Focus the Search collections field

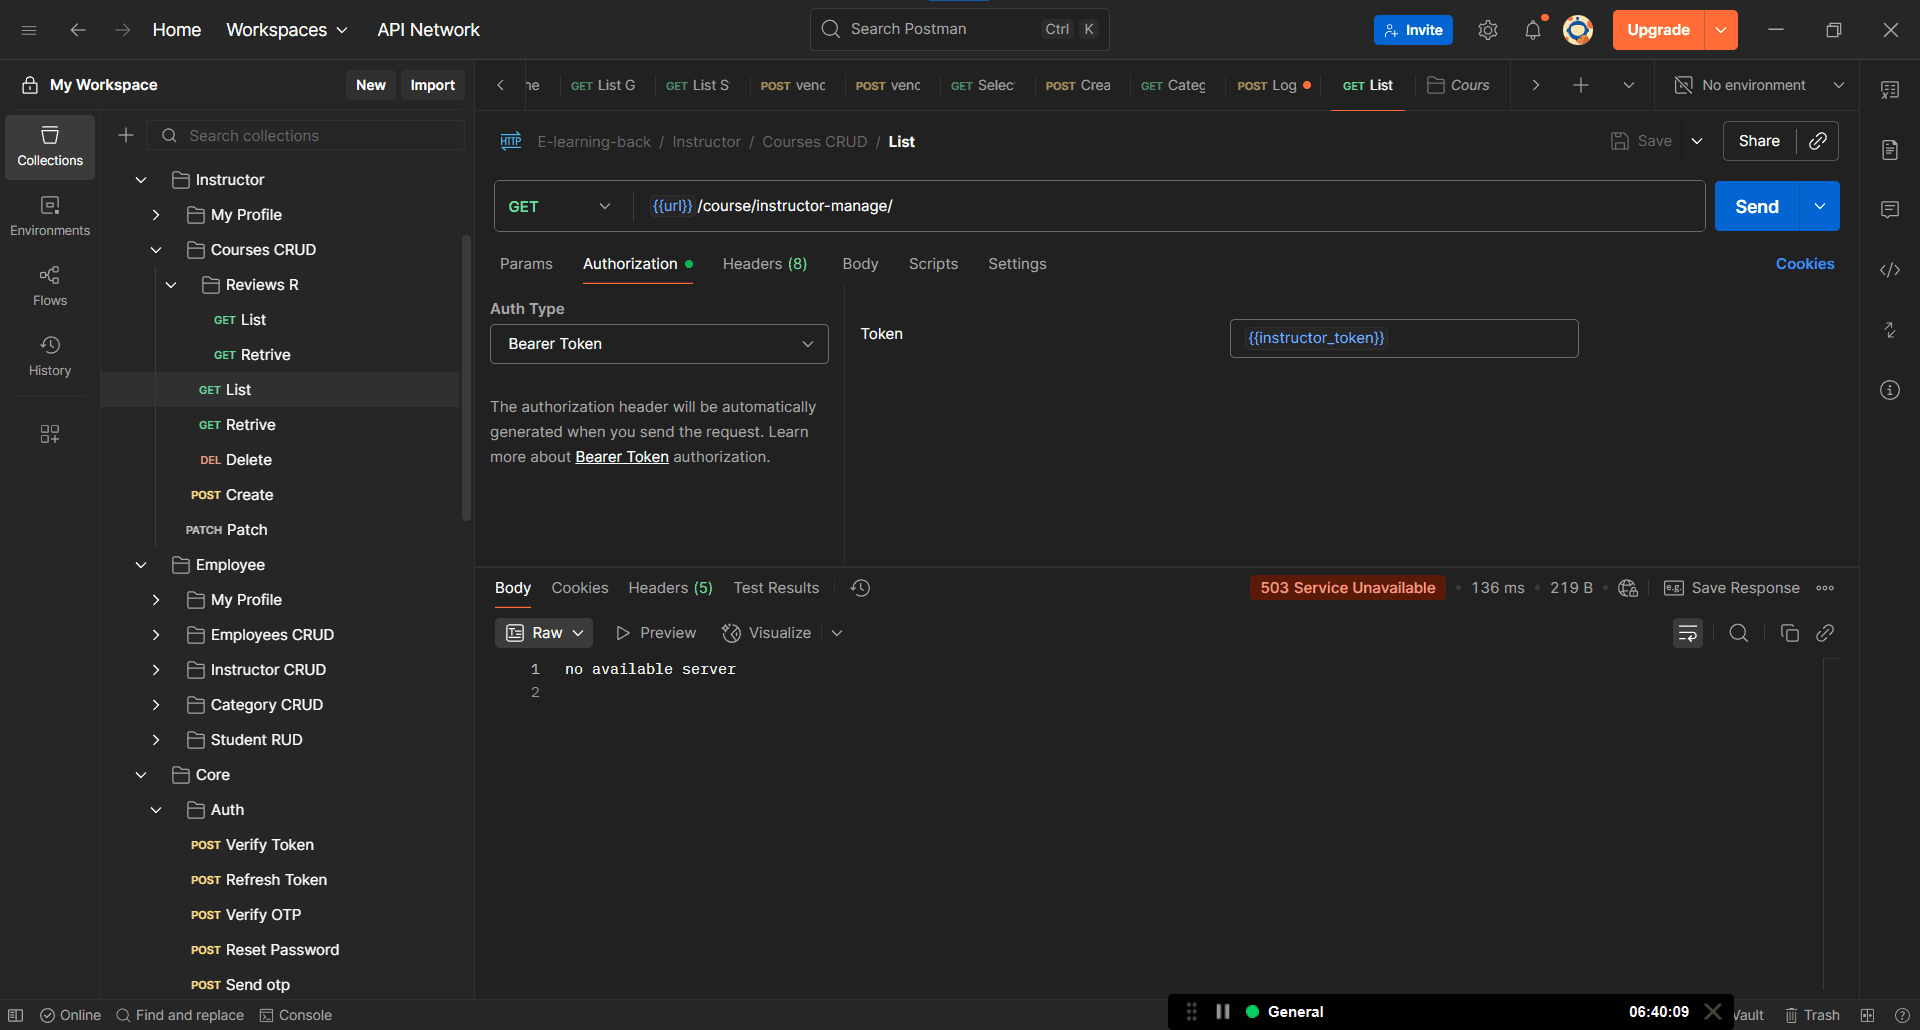click(x=308, y=135)
